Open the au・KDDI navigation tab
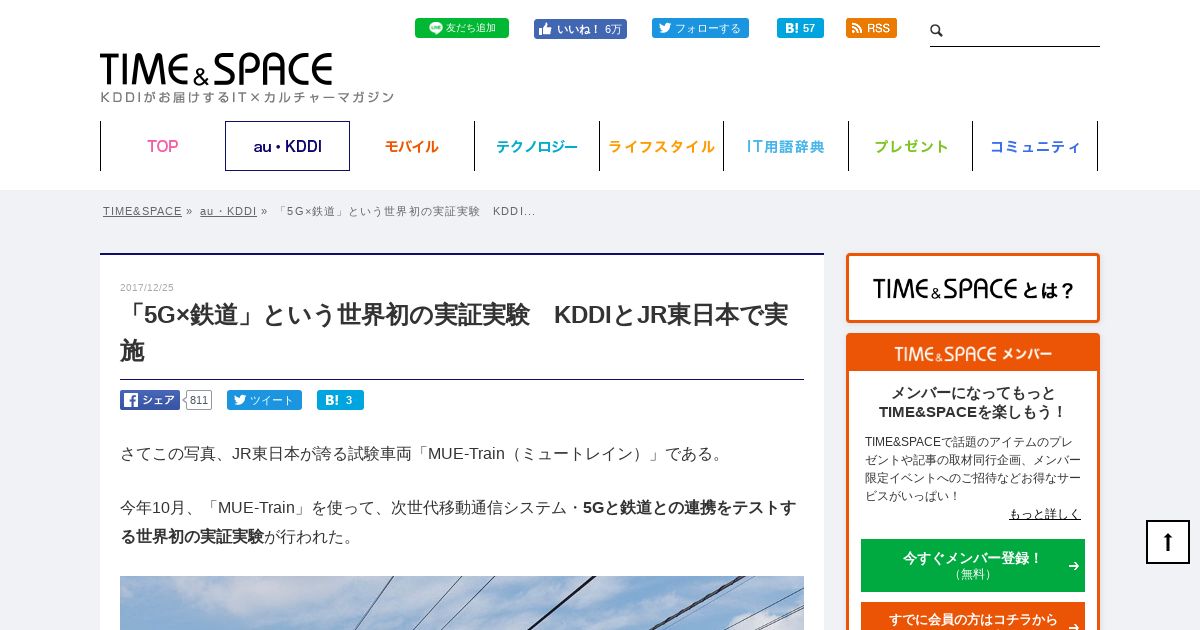The image size is (1200, 630). (287, 146)
